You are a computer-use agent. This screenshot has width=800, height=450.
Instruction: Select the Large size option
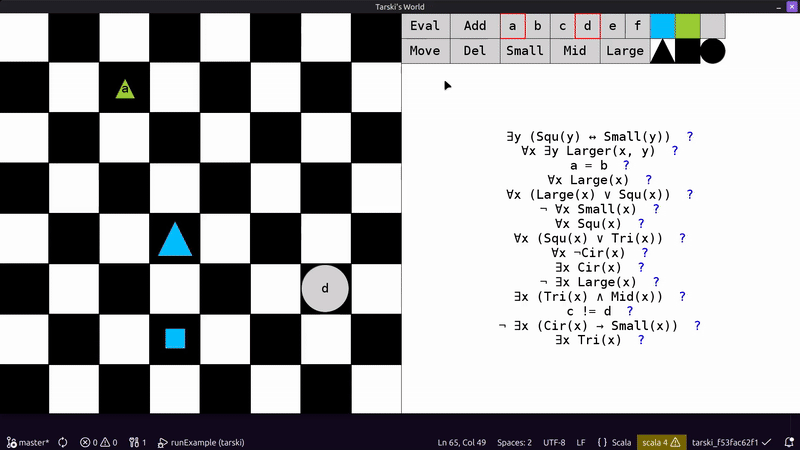pyautogui.click(x=625, y=51)
